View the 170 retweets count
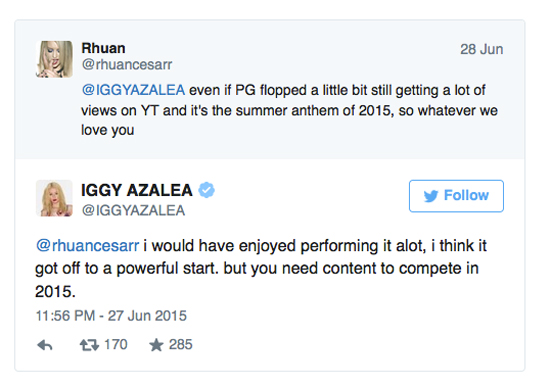 click(x=116, y=345)
